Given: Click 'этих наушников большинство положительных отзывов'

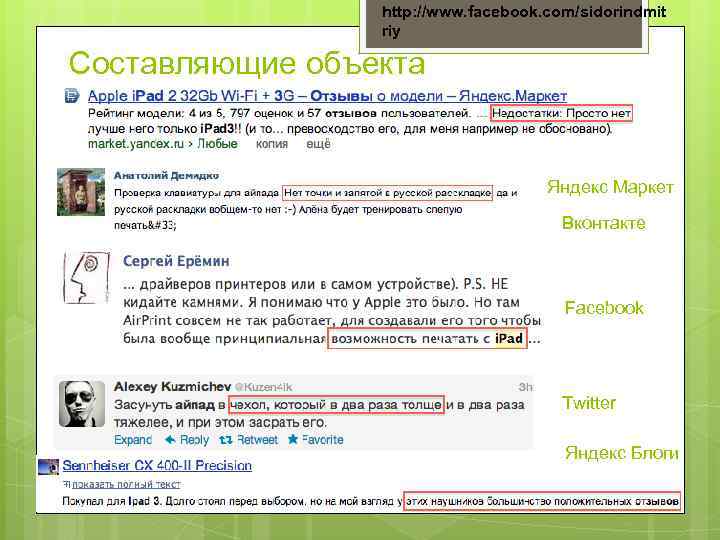Looking at the screenshot, I should tap(542, 501).
